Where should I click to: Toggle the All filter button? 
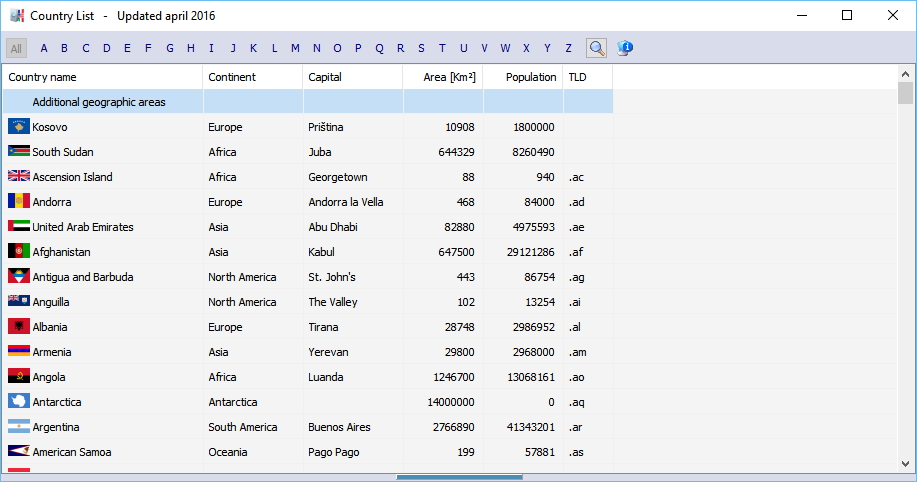16,48
